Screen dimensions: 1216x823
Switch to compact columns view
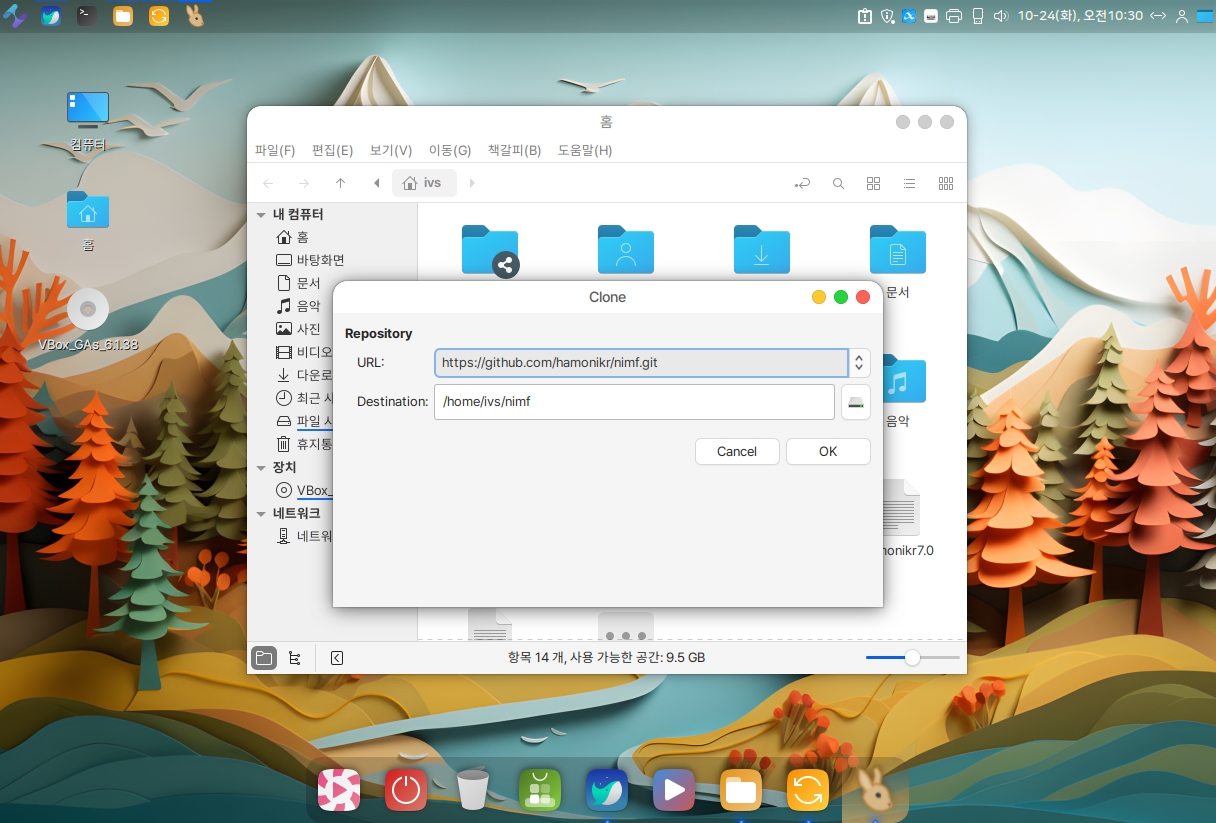(x=945, y=184)
